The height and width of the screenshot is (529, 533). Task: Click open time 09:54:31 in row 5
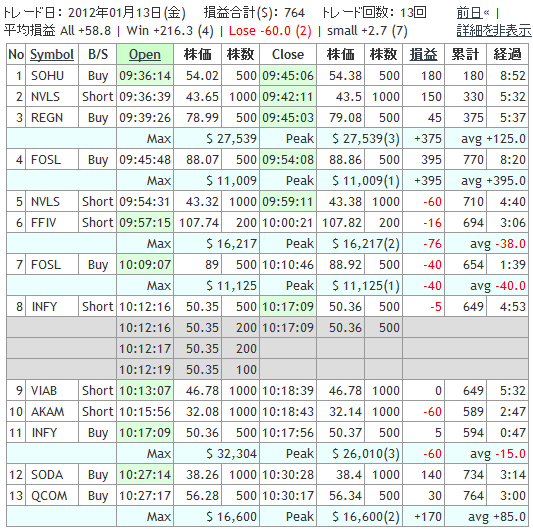(x=145, y=202)
